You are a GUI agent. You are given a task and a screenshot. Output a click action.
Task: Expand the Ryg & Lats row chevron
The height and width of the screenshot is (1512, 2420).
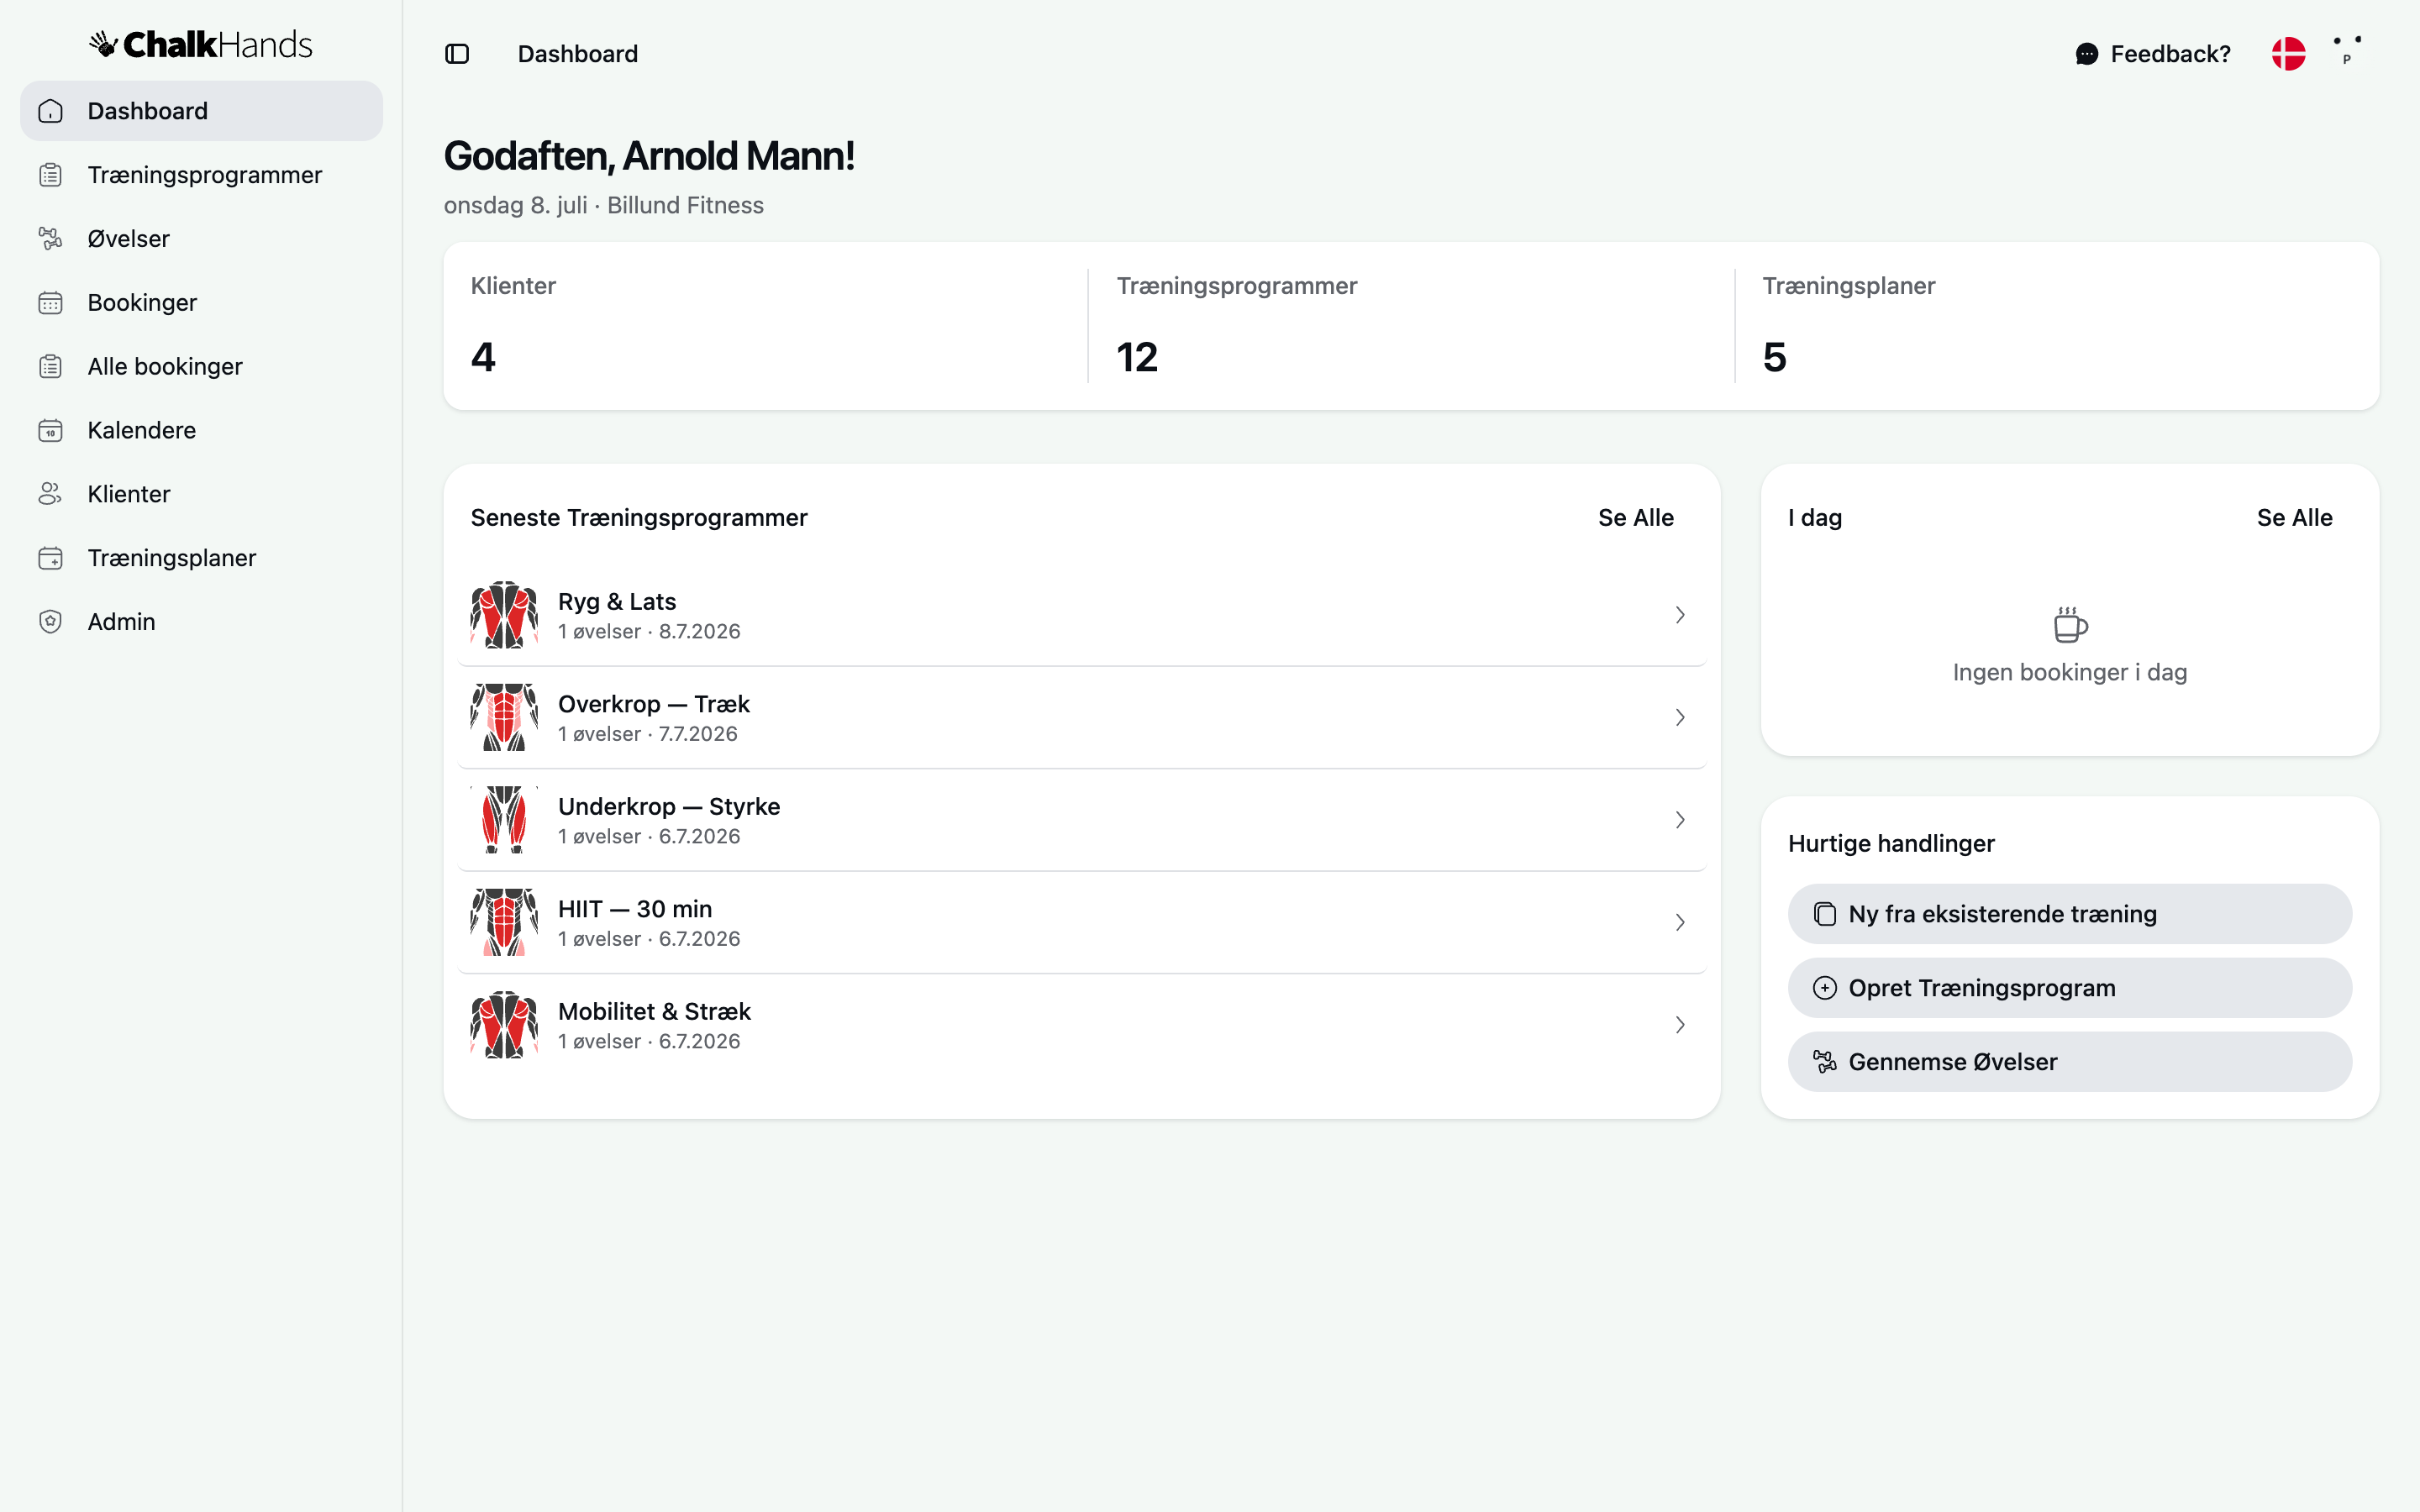point(1680,615)
